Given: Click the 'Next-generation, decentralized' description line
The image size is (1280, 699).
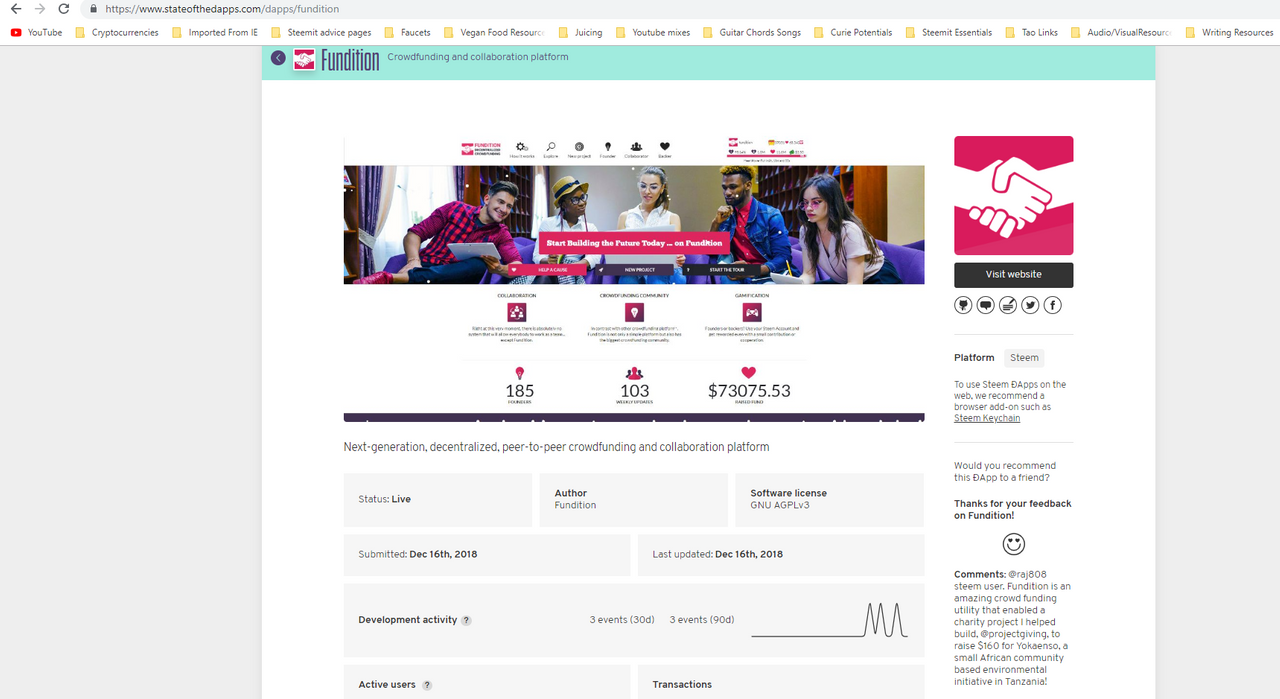Looking at the screenshot, I should coord(556,447).
